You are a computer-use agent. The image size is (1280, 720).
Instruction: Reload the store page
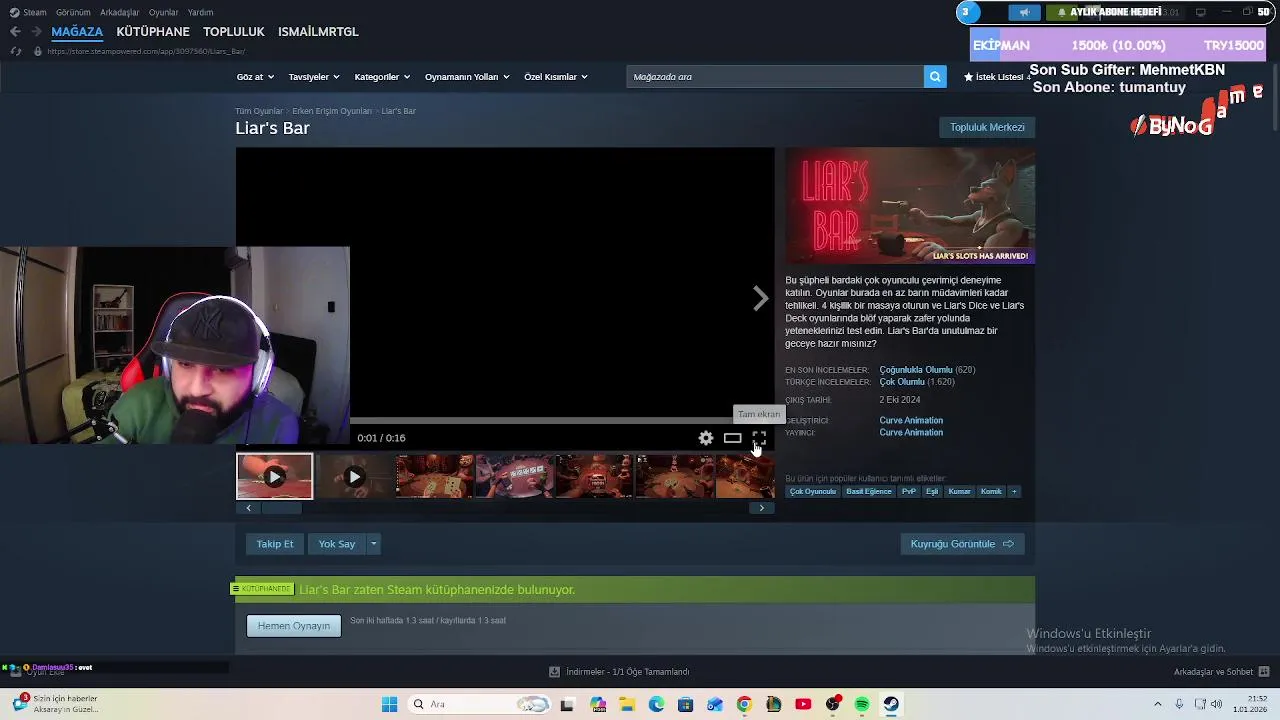point(16,51)
